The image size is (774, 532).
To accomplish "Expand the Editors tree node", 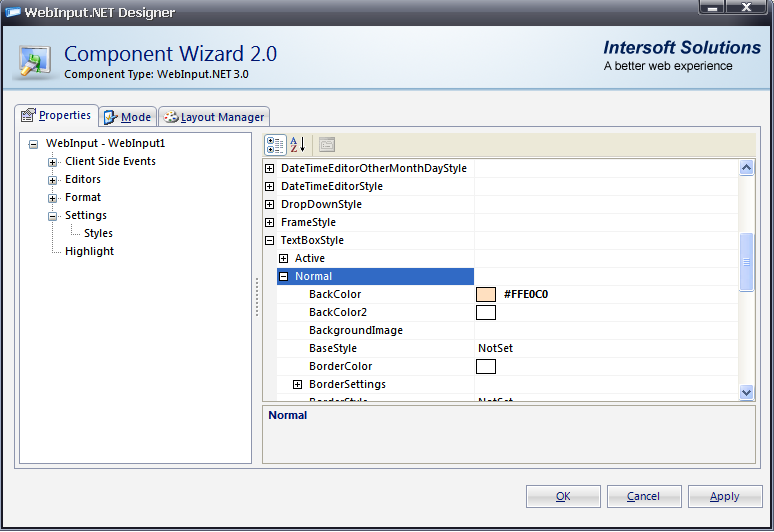I will [x=53, y=180].
